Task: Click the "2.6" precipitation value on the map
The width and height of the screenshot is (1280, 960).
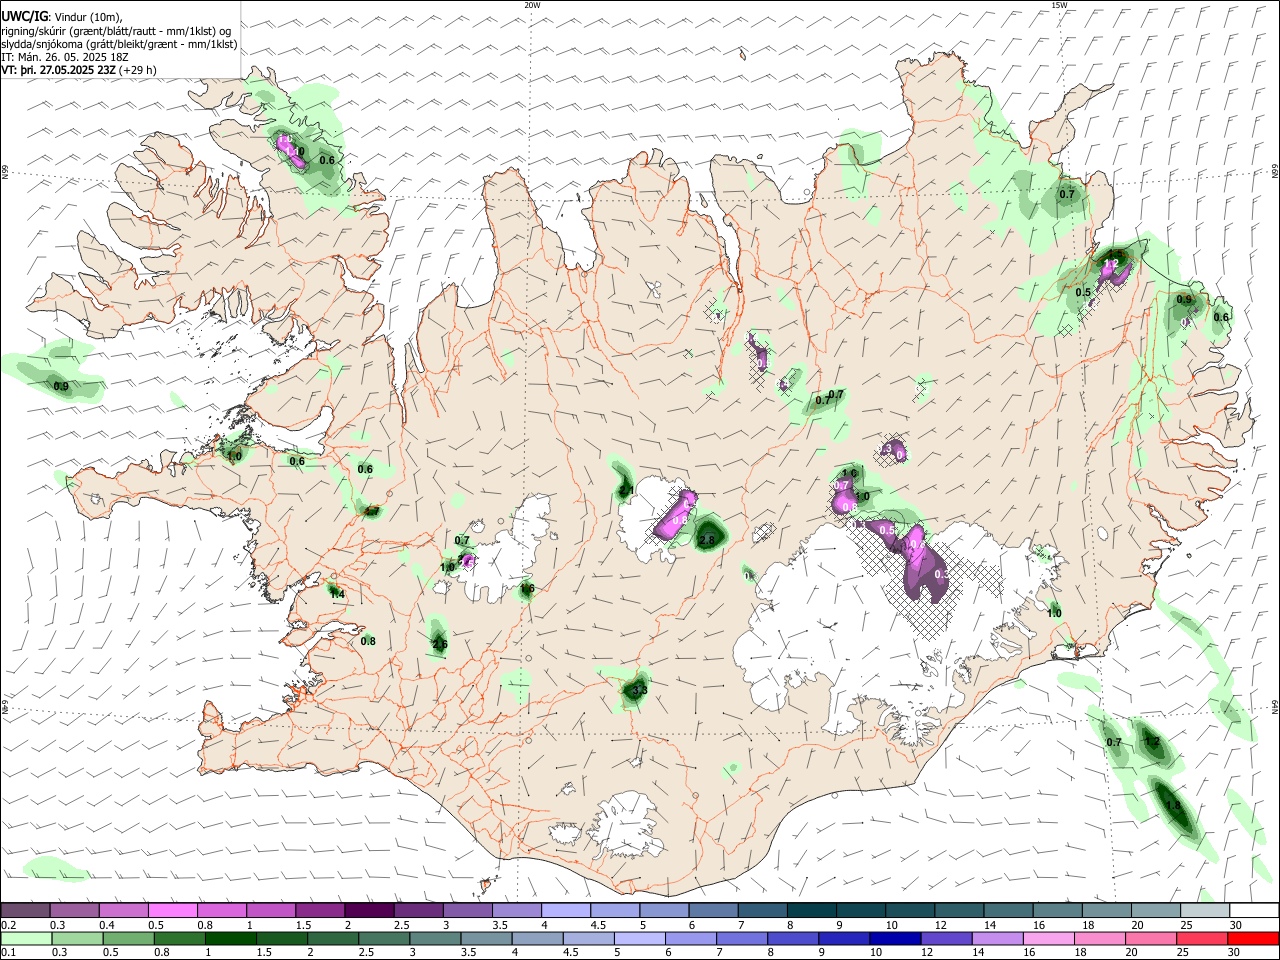Action: (439, 644)
